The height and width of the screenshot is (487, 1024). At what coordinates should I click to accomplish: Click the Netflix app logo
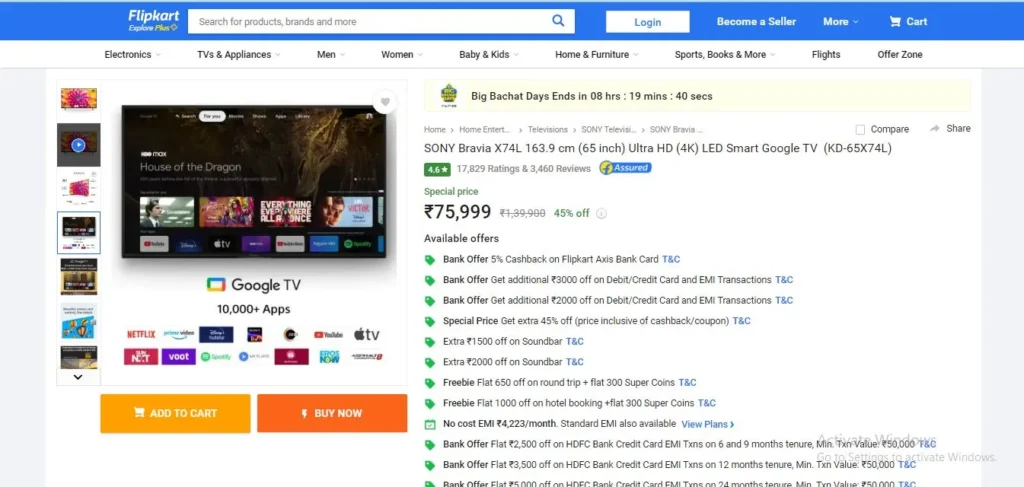pos(141,334)
